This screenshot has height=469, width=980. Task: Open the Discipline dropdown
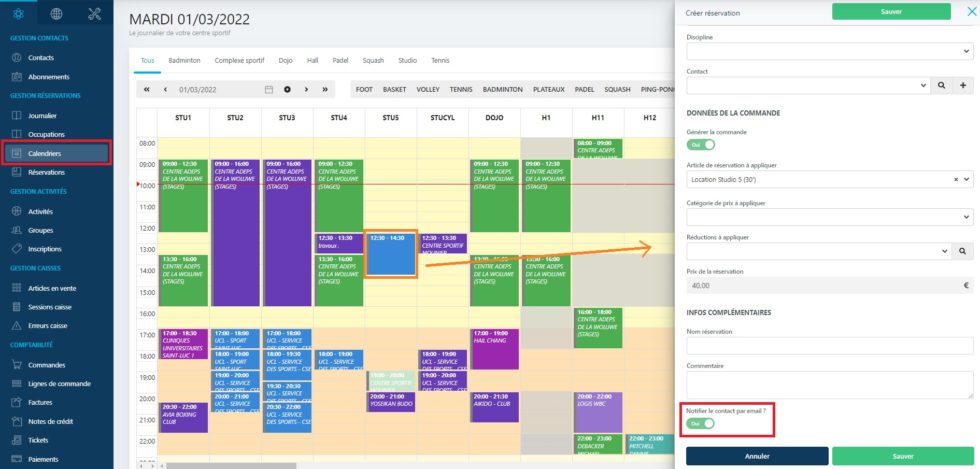point(829,52)
